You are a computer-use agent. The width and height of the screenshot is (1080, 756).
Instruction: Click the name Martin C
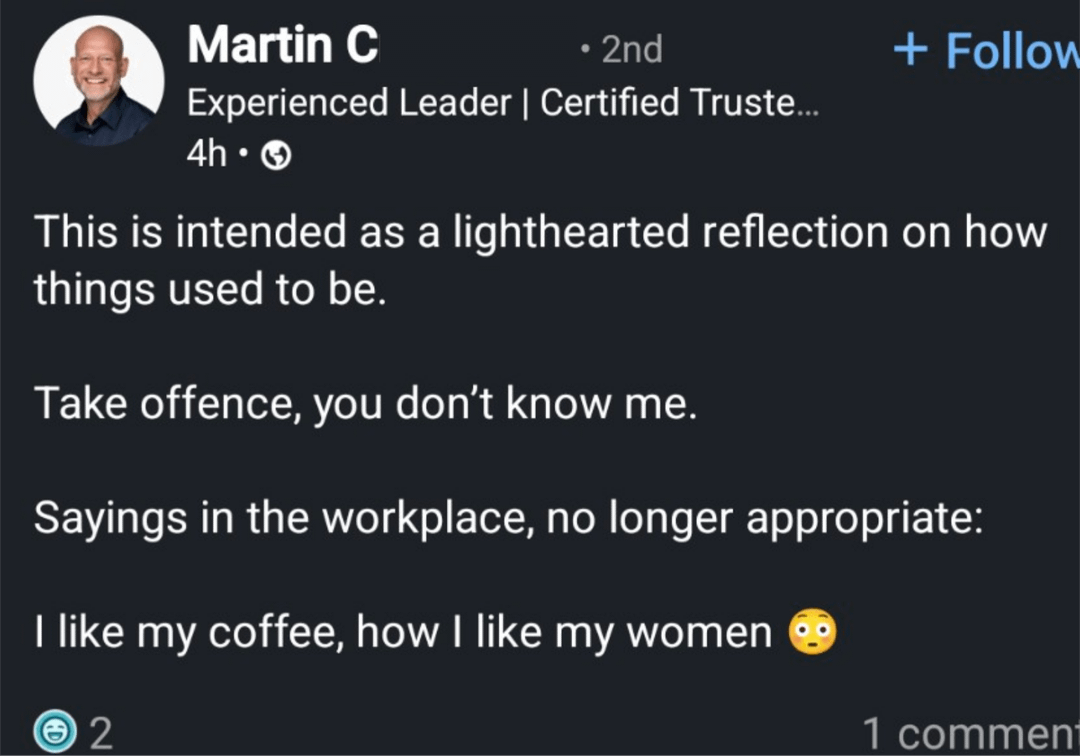[282, 46]
